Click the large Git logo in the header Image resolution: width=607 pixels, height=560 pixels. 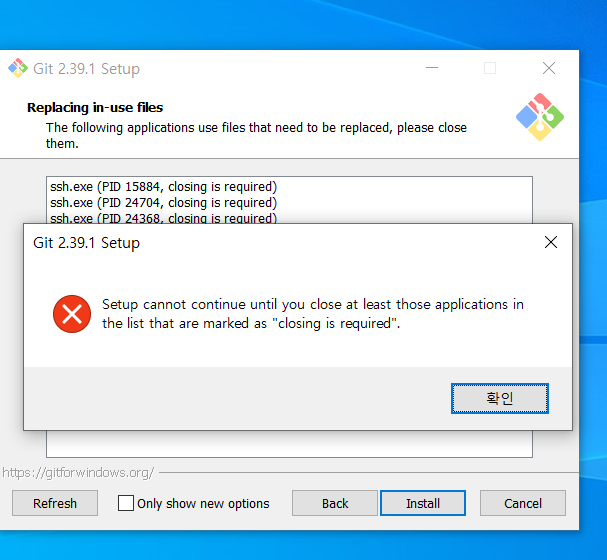coord(540,117)
